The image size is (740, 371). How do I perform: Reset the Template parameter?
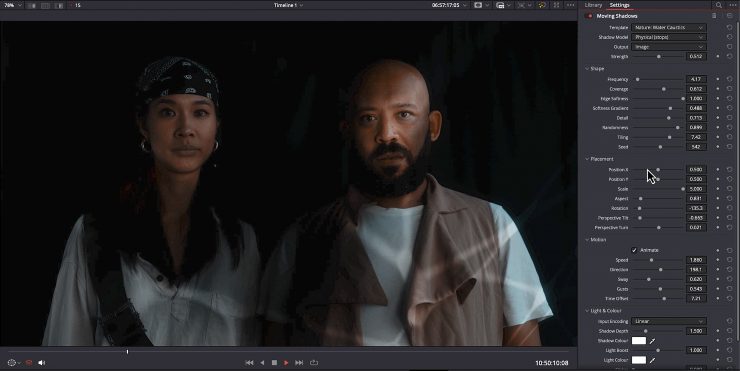pyautogui.click(x=730, y=27)
